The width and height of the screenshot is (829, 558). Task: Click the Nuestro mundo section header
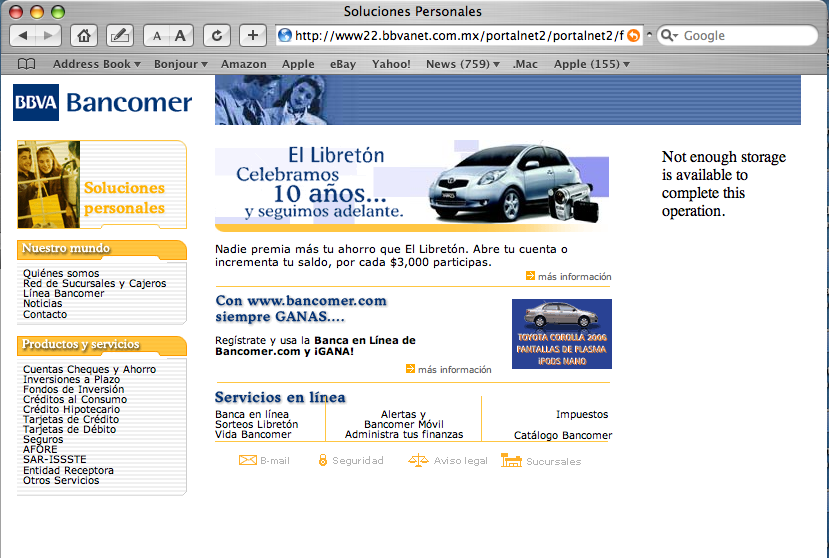102,249
